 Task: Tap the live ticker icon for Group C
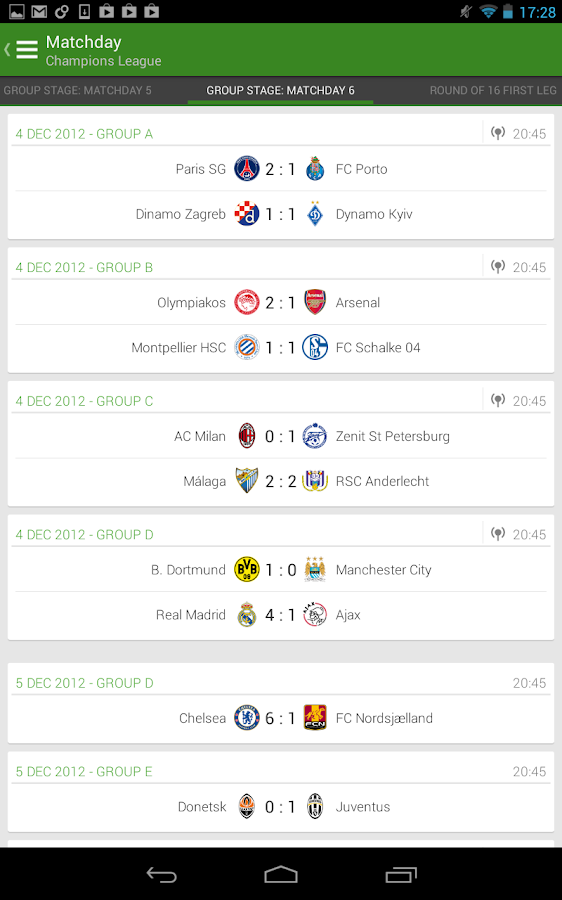pyautogui.click(x=498, y=400)
